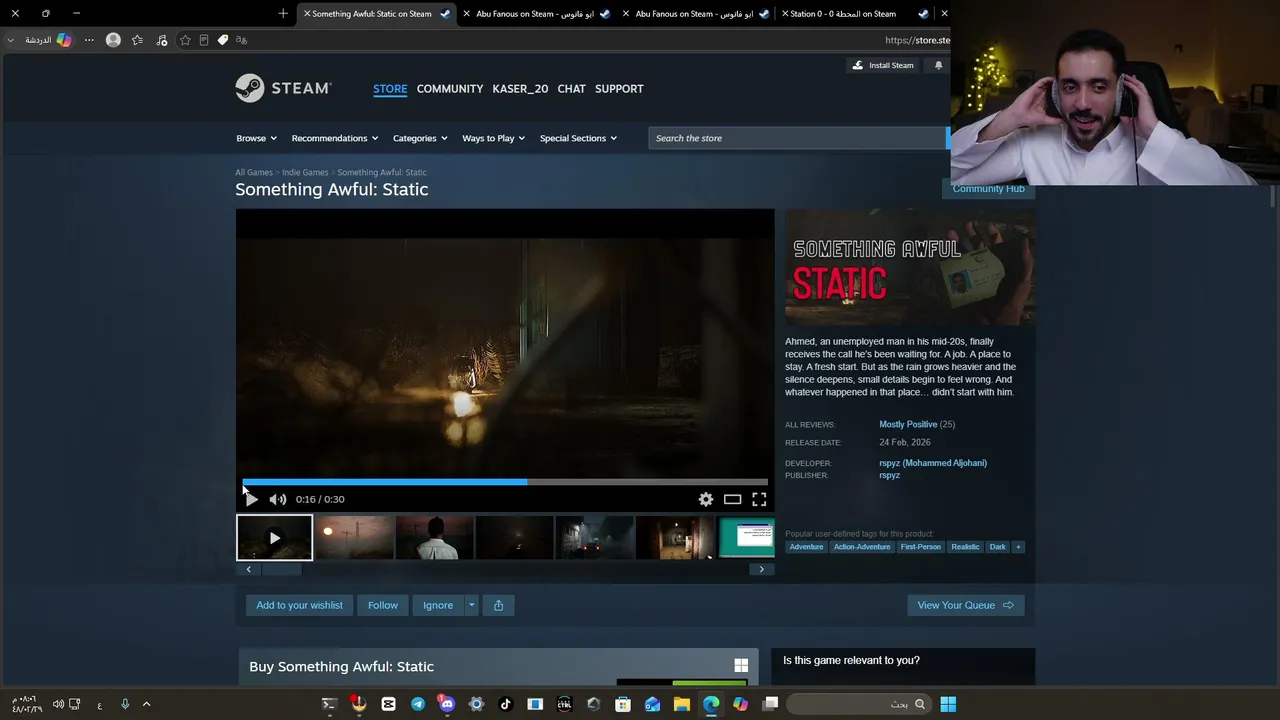Select the sunset power lines screenshot thumbnail
Screen dimensions: 1280x720
point(355,538)
